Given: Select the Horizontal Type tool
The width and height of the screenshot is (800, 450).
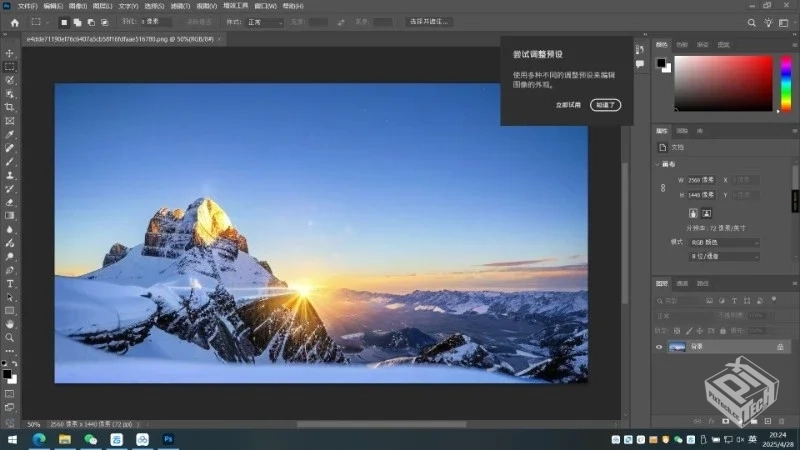Looking at the screenshot, I should pyautogui.click(x=10, y=283).
